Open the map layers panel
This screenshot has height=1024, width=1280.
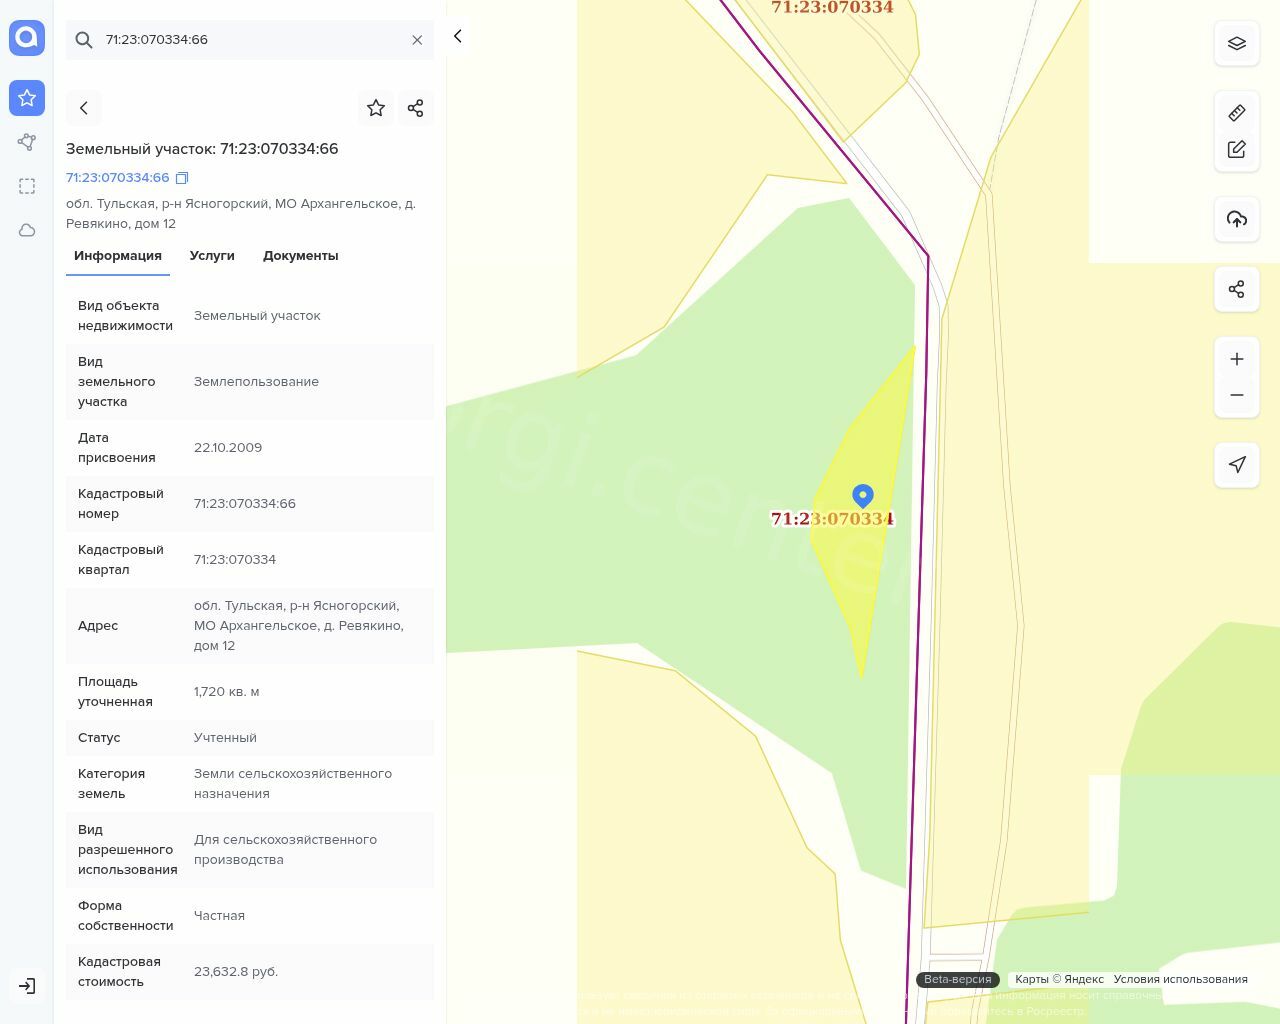click(1237, 43)
